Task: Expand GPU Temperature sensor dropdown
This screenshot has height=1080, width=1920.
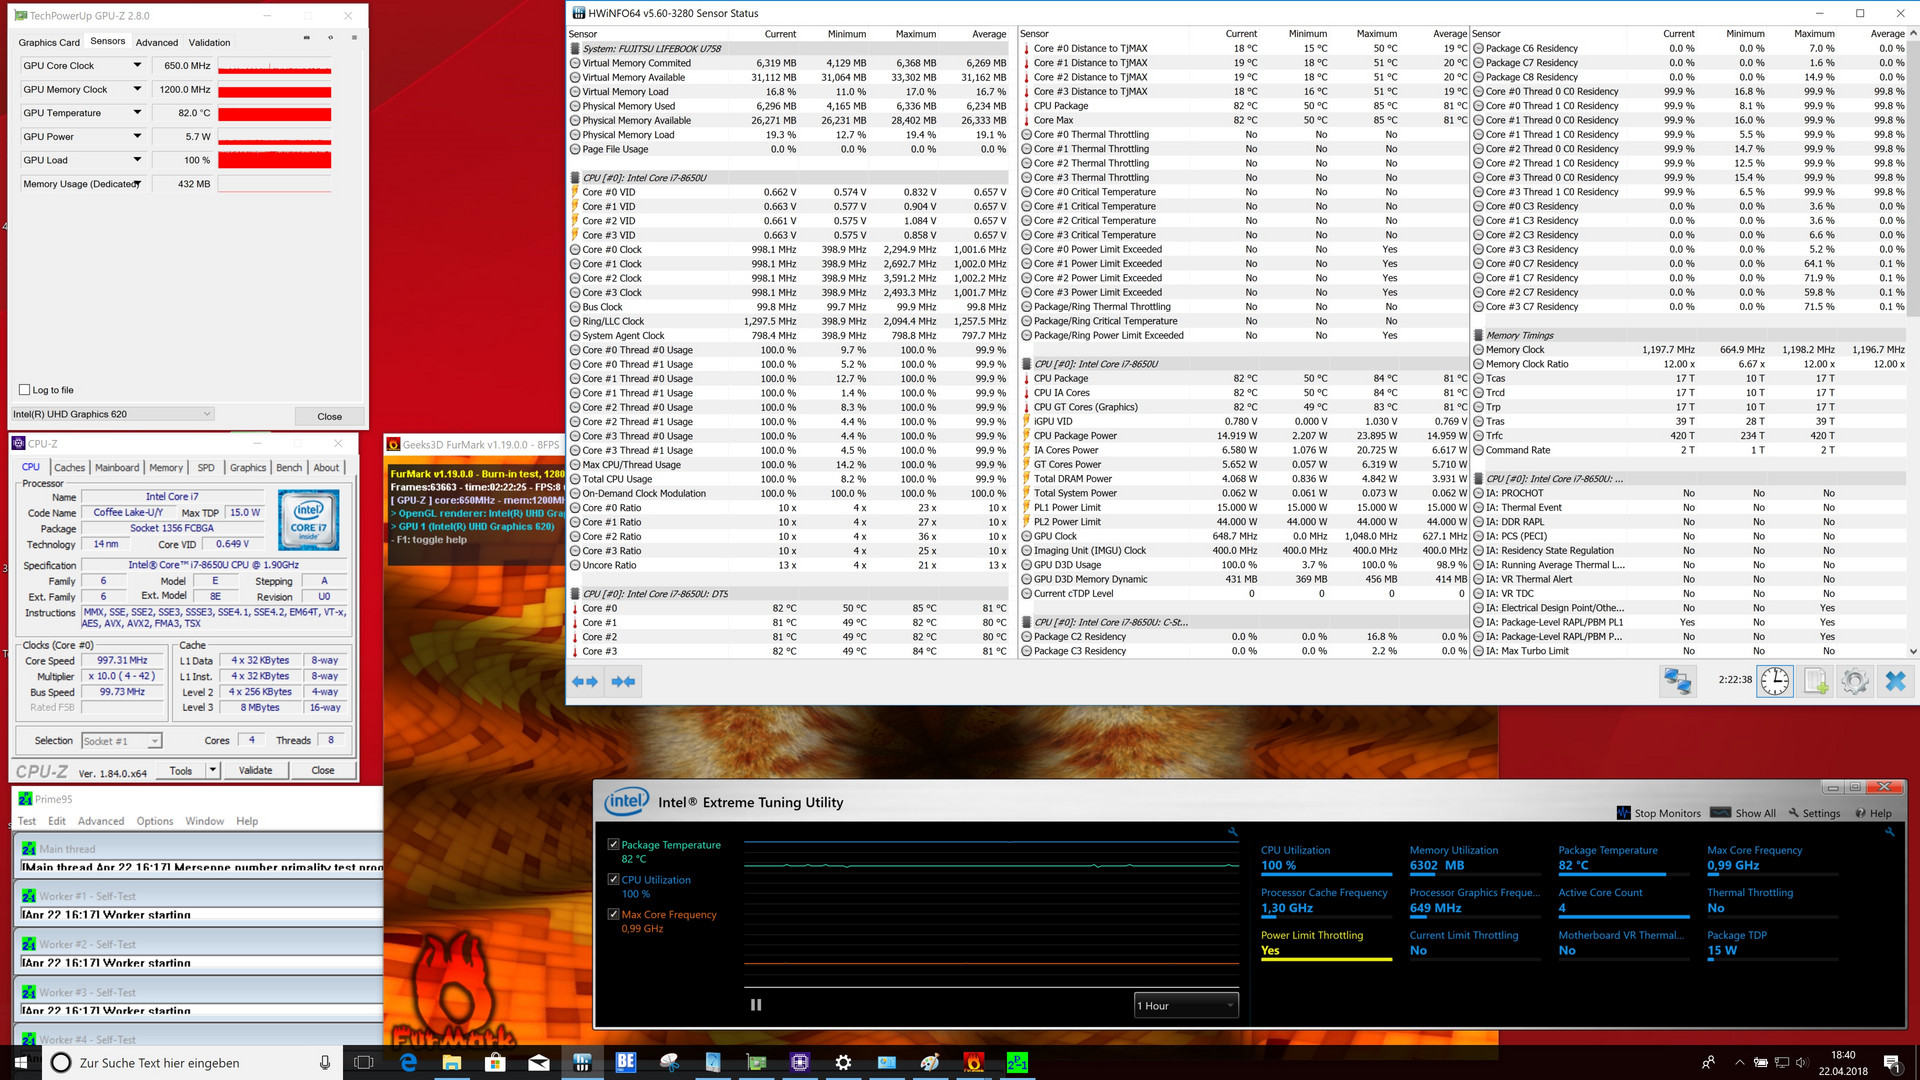Action: 137,113
